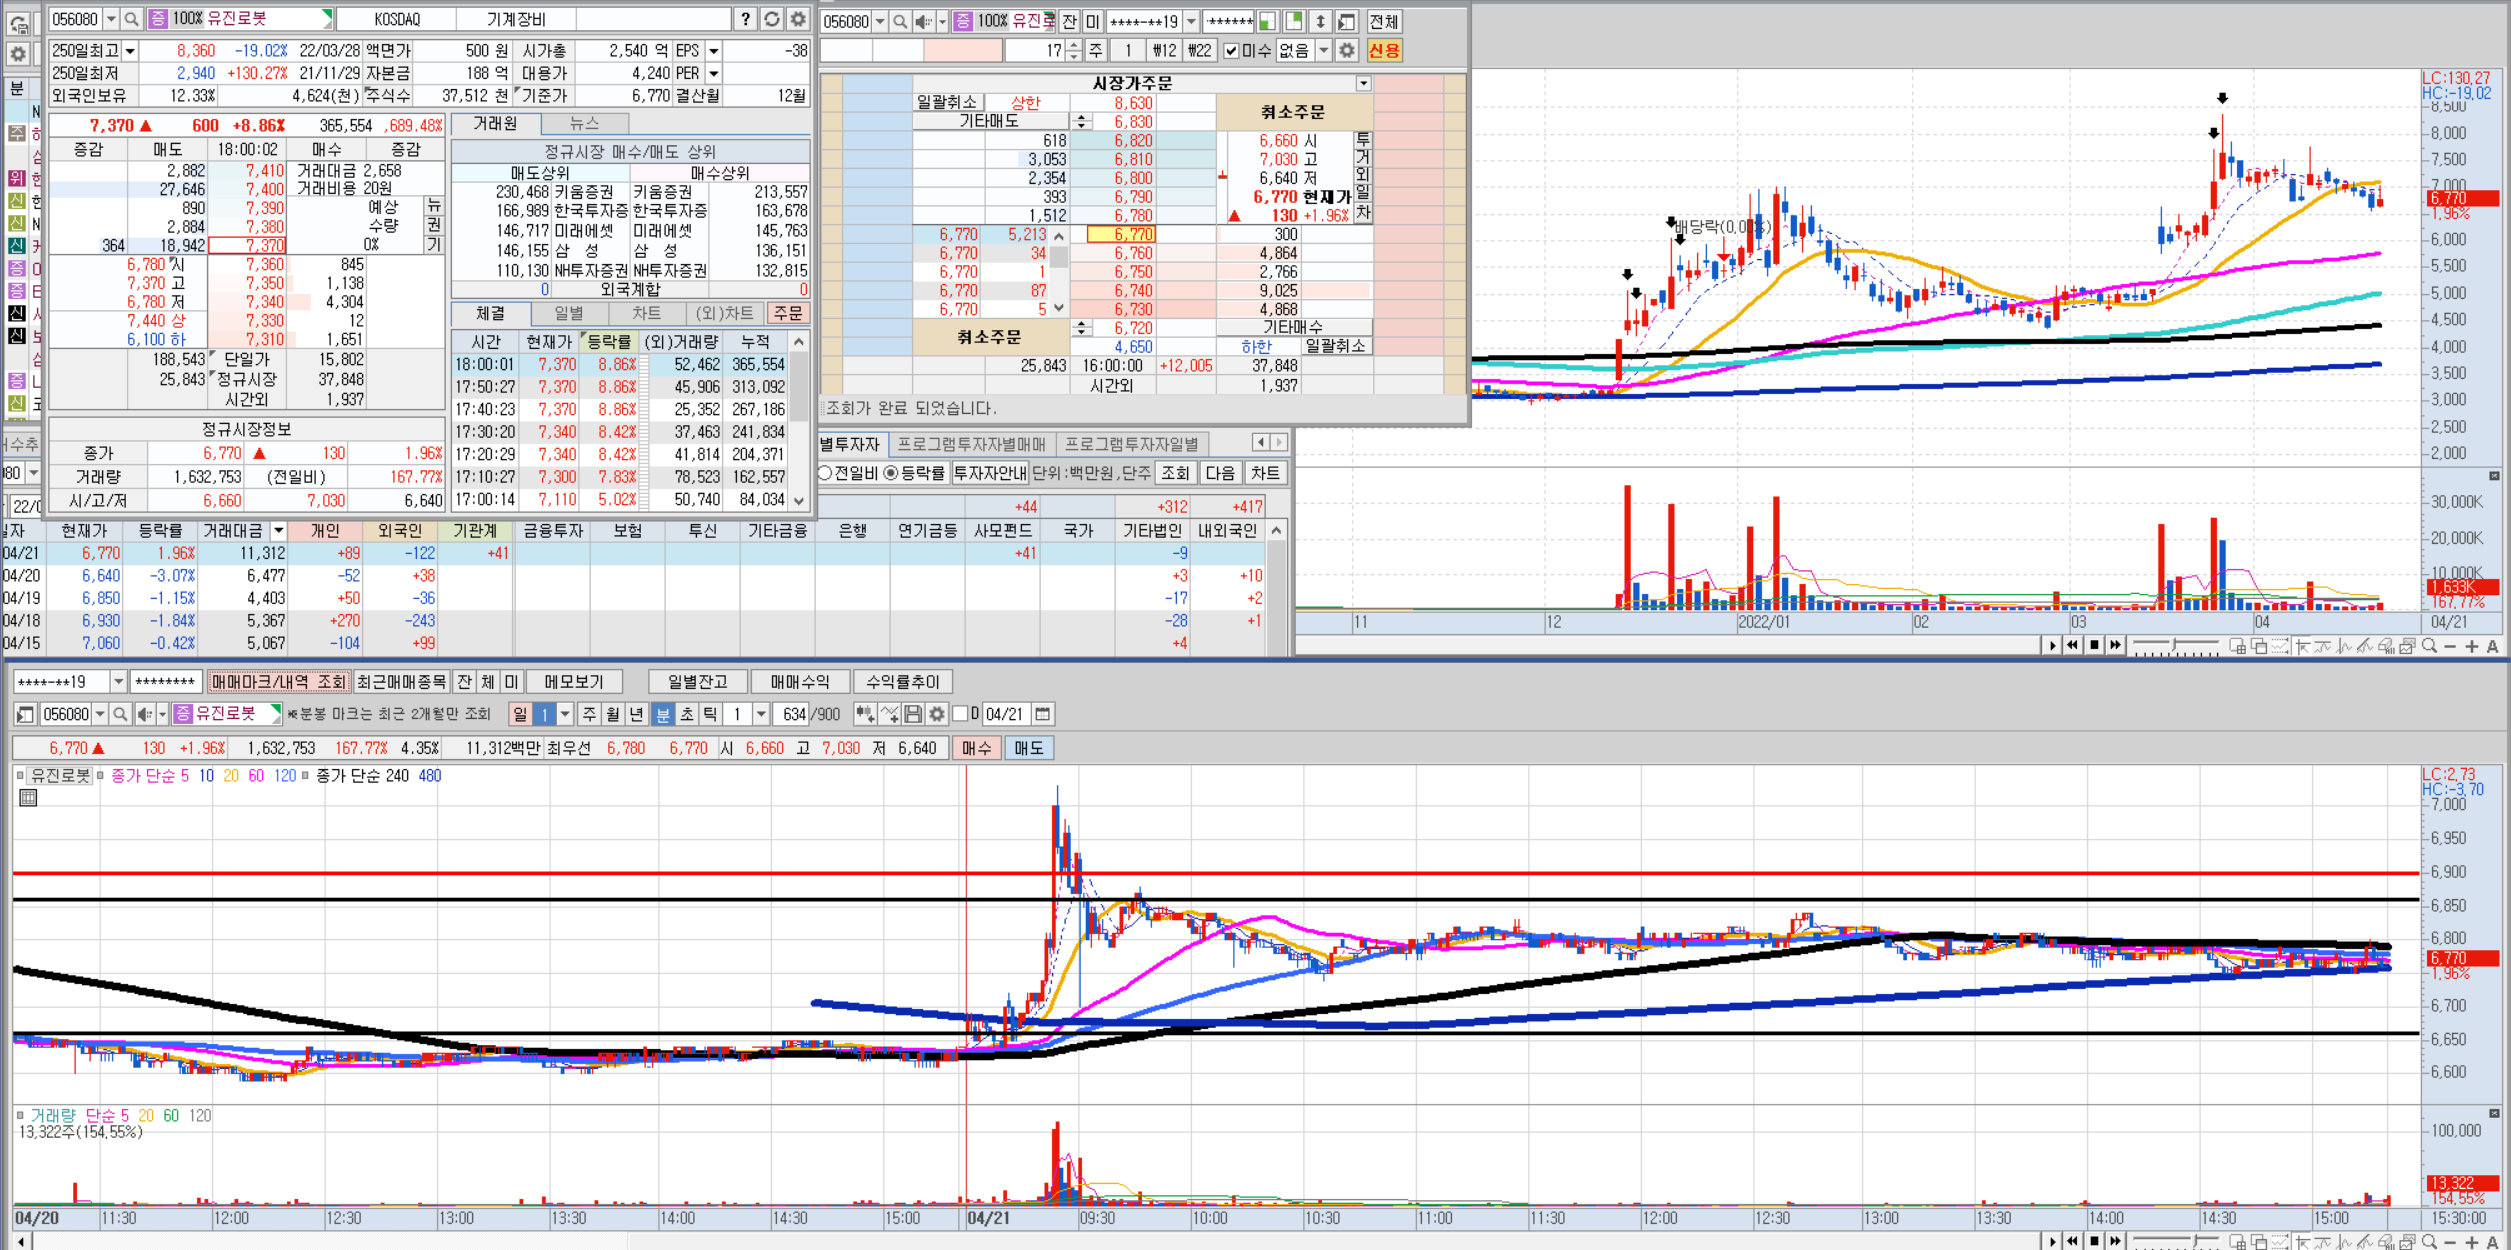This screenshot has height=1250, width=2511.
Task: Click the plus zoom-in icon below daily chart
Action: (2471, 647)
